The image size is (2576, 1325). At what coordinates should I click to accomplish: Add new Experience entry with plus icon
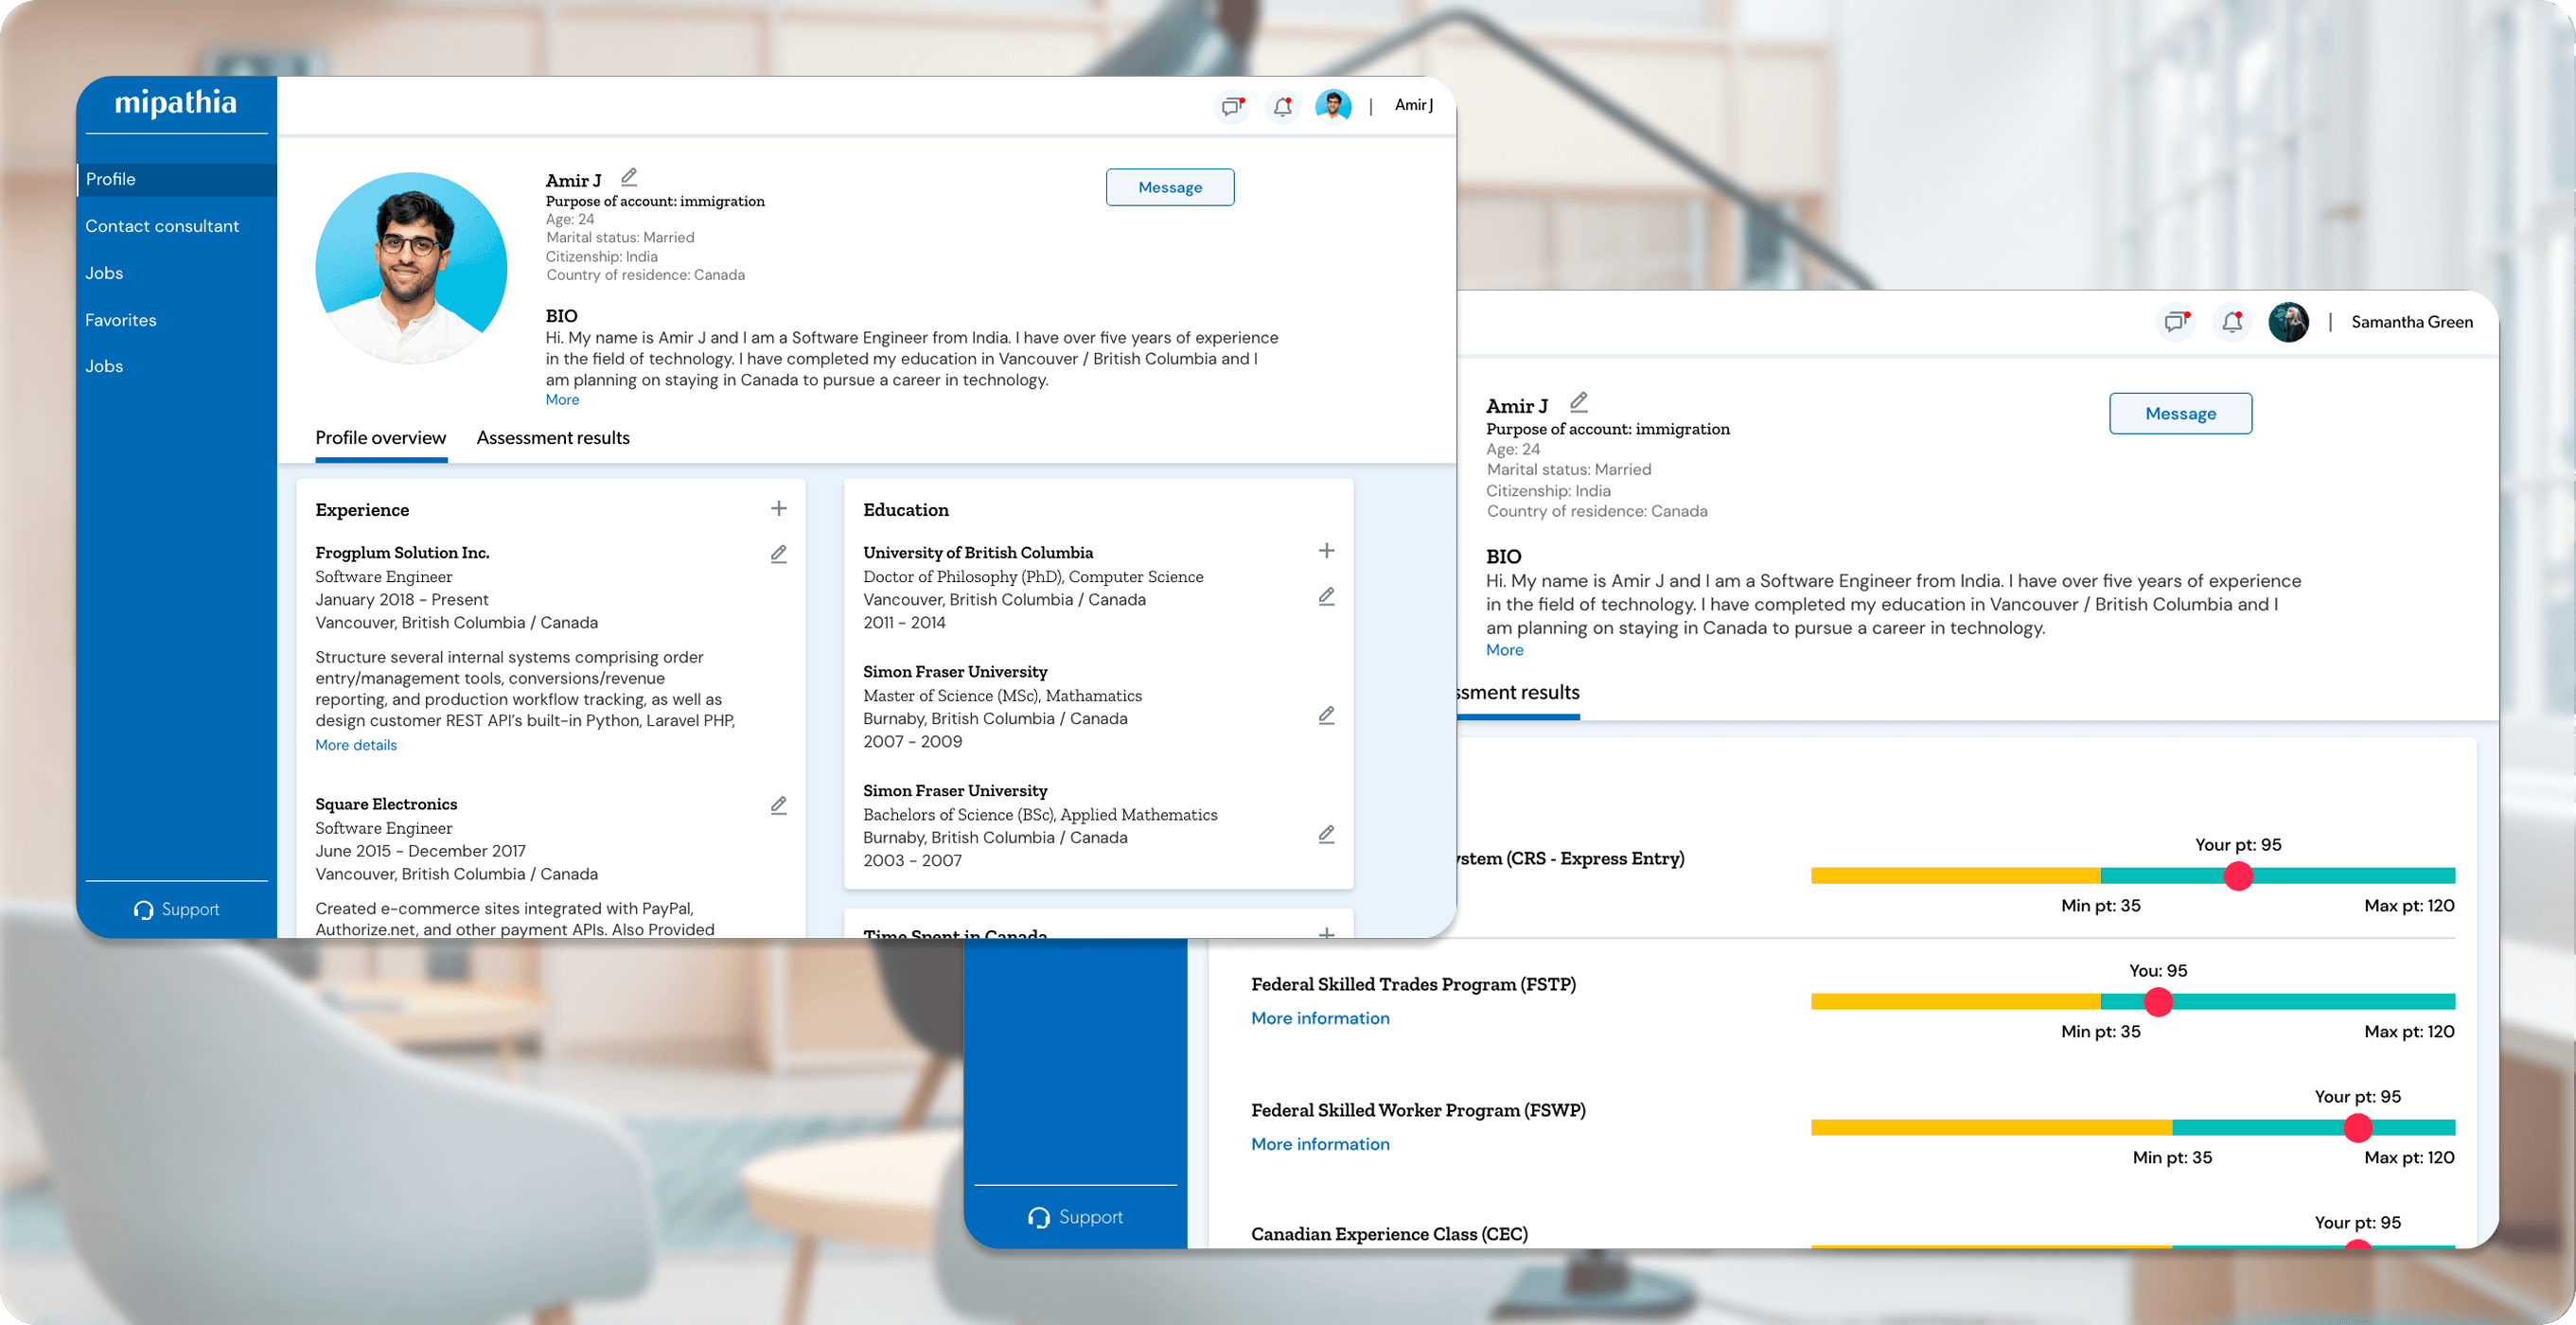click(778, 508)
